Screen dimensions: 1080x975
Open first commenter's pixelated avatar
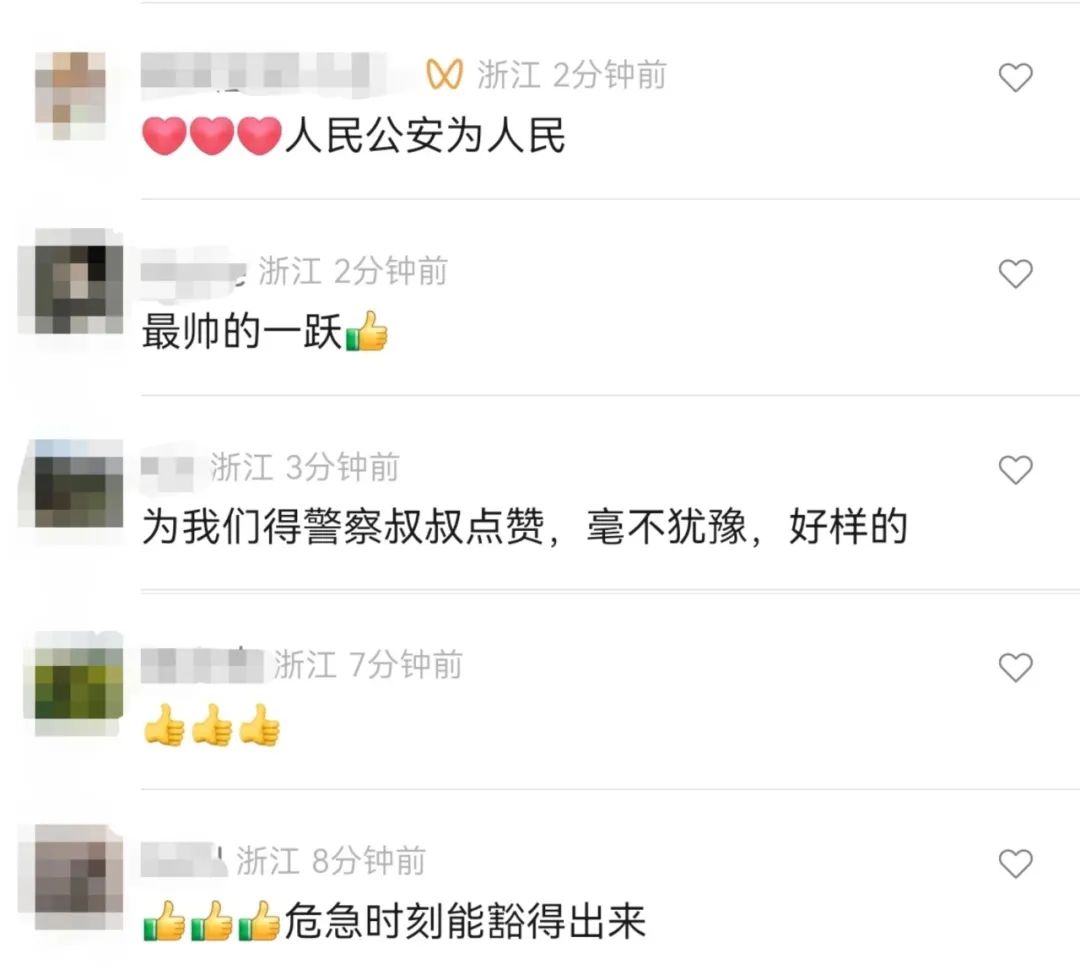(70, 96)
